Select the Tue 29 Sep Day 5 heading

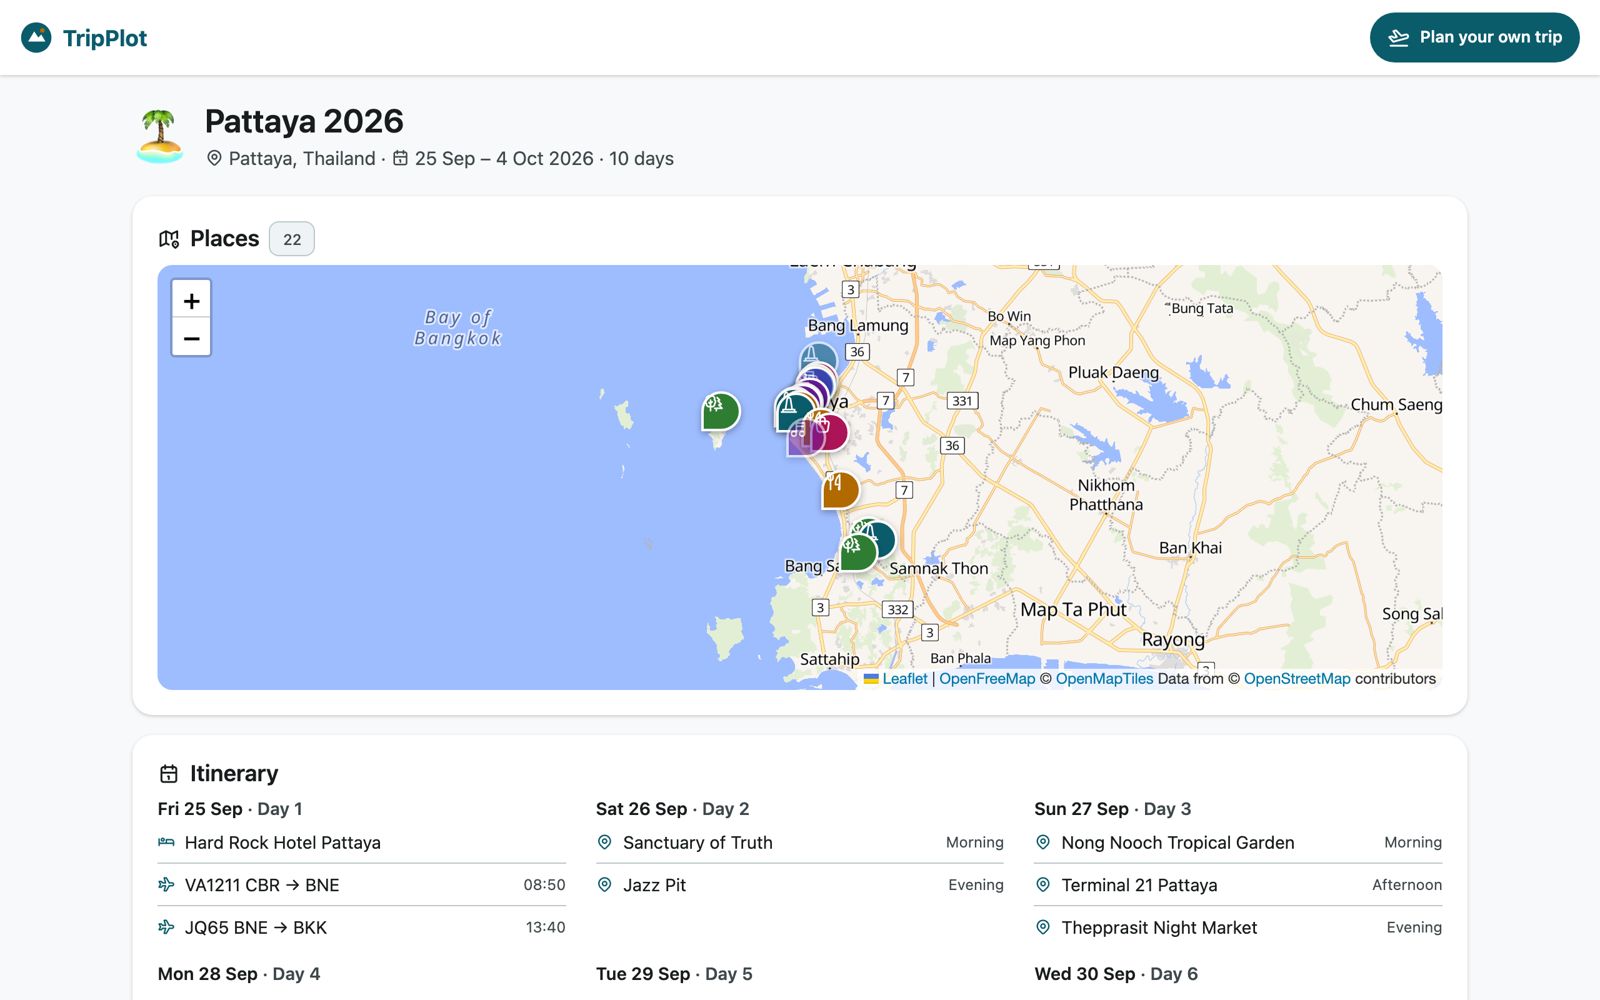point(674,974)
